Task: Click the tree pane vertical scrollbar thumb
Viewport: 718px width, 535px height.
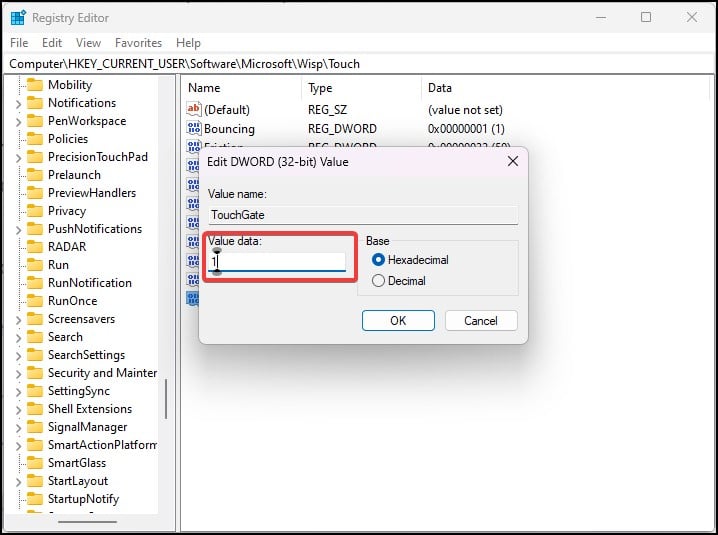Action: [x=166, y=399]
